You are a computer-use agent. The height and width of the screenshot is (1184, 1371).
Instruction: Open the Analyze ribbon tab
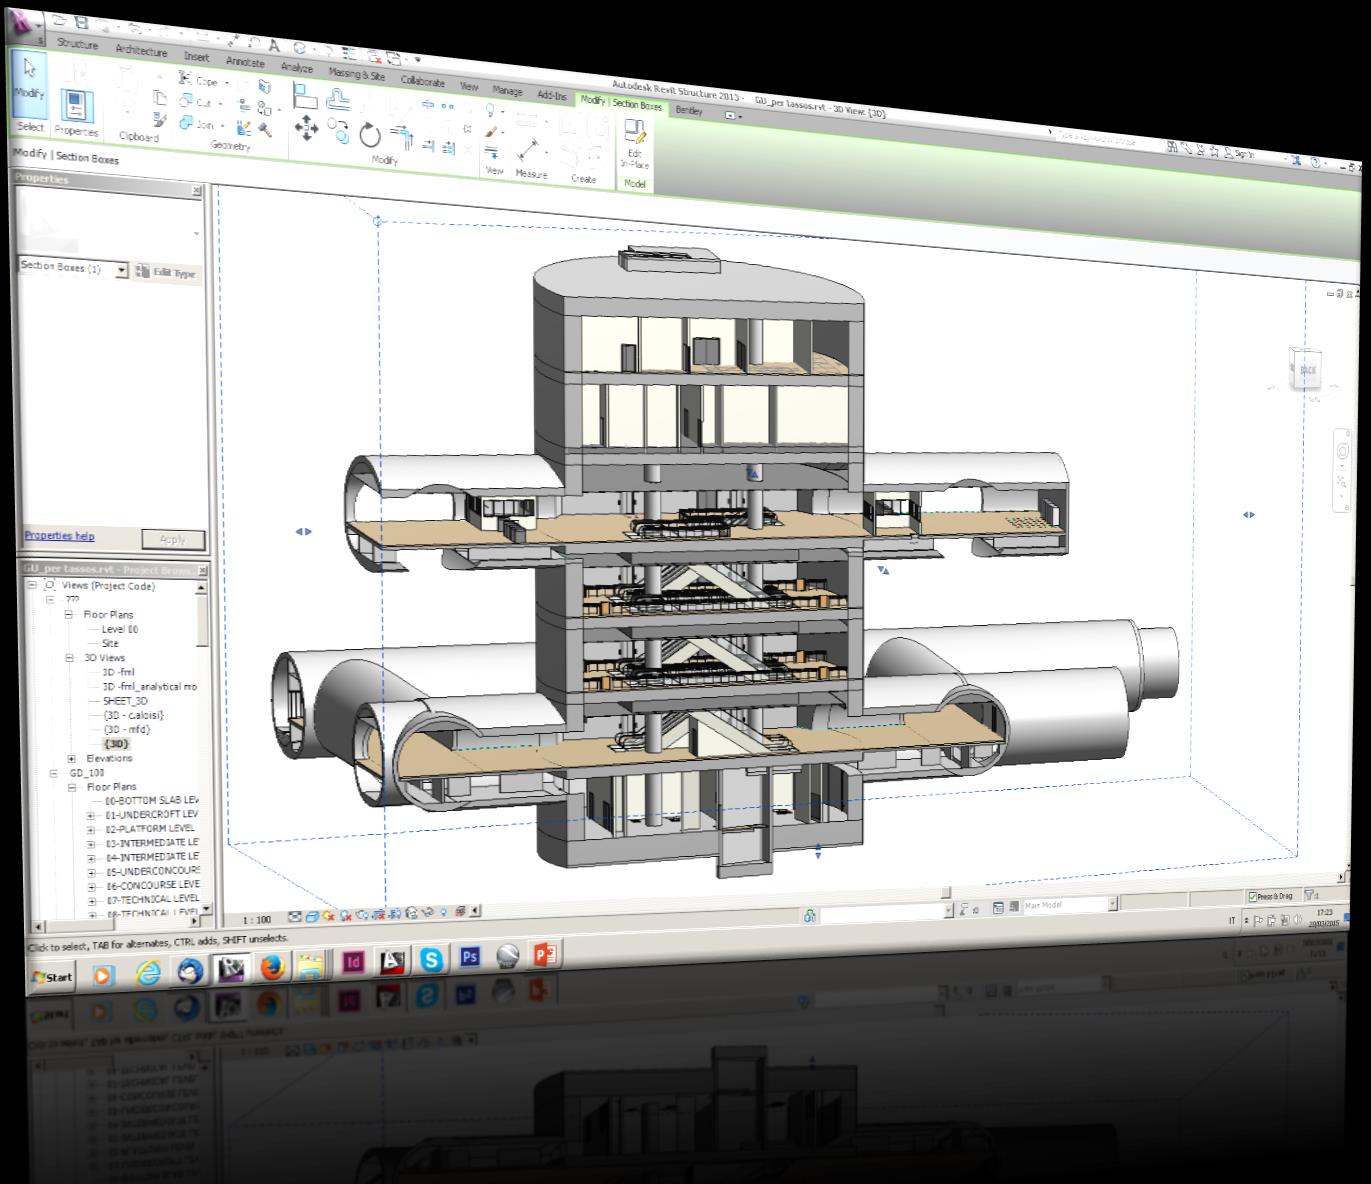[297, 68]
